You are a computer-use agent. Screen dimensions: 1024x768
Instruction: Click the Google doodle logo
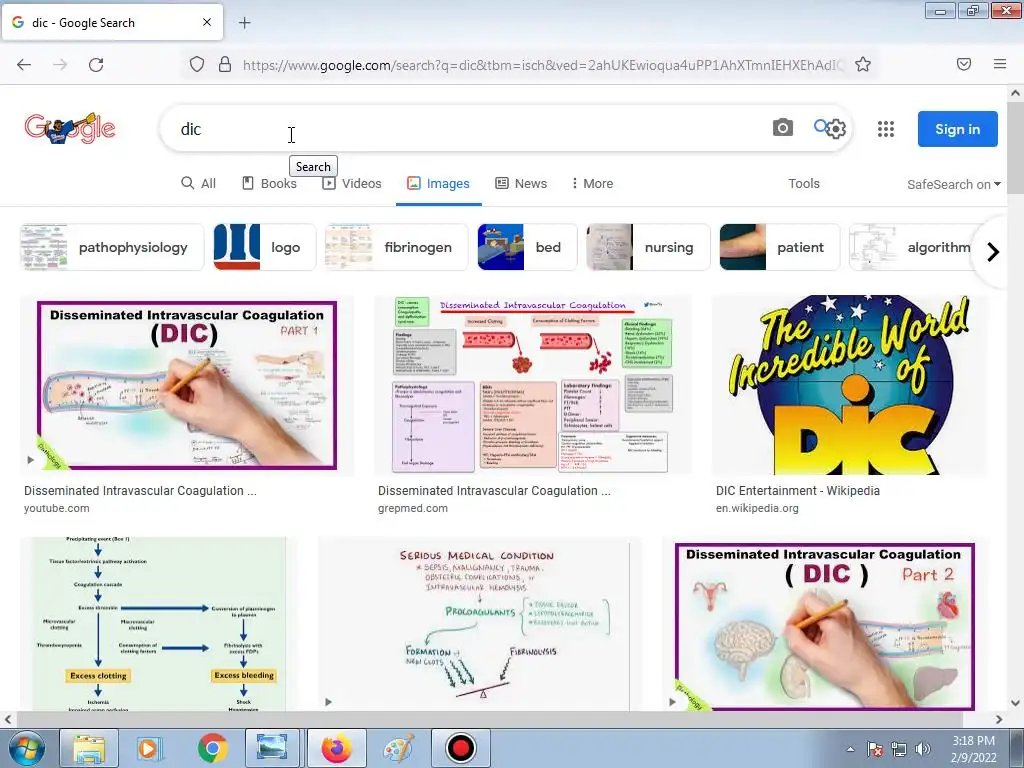point(70,128)
